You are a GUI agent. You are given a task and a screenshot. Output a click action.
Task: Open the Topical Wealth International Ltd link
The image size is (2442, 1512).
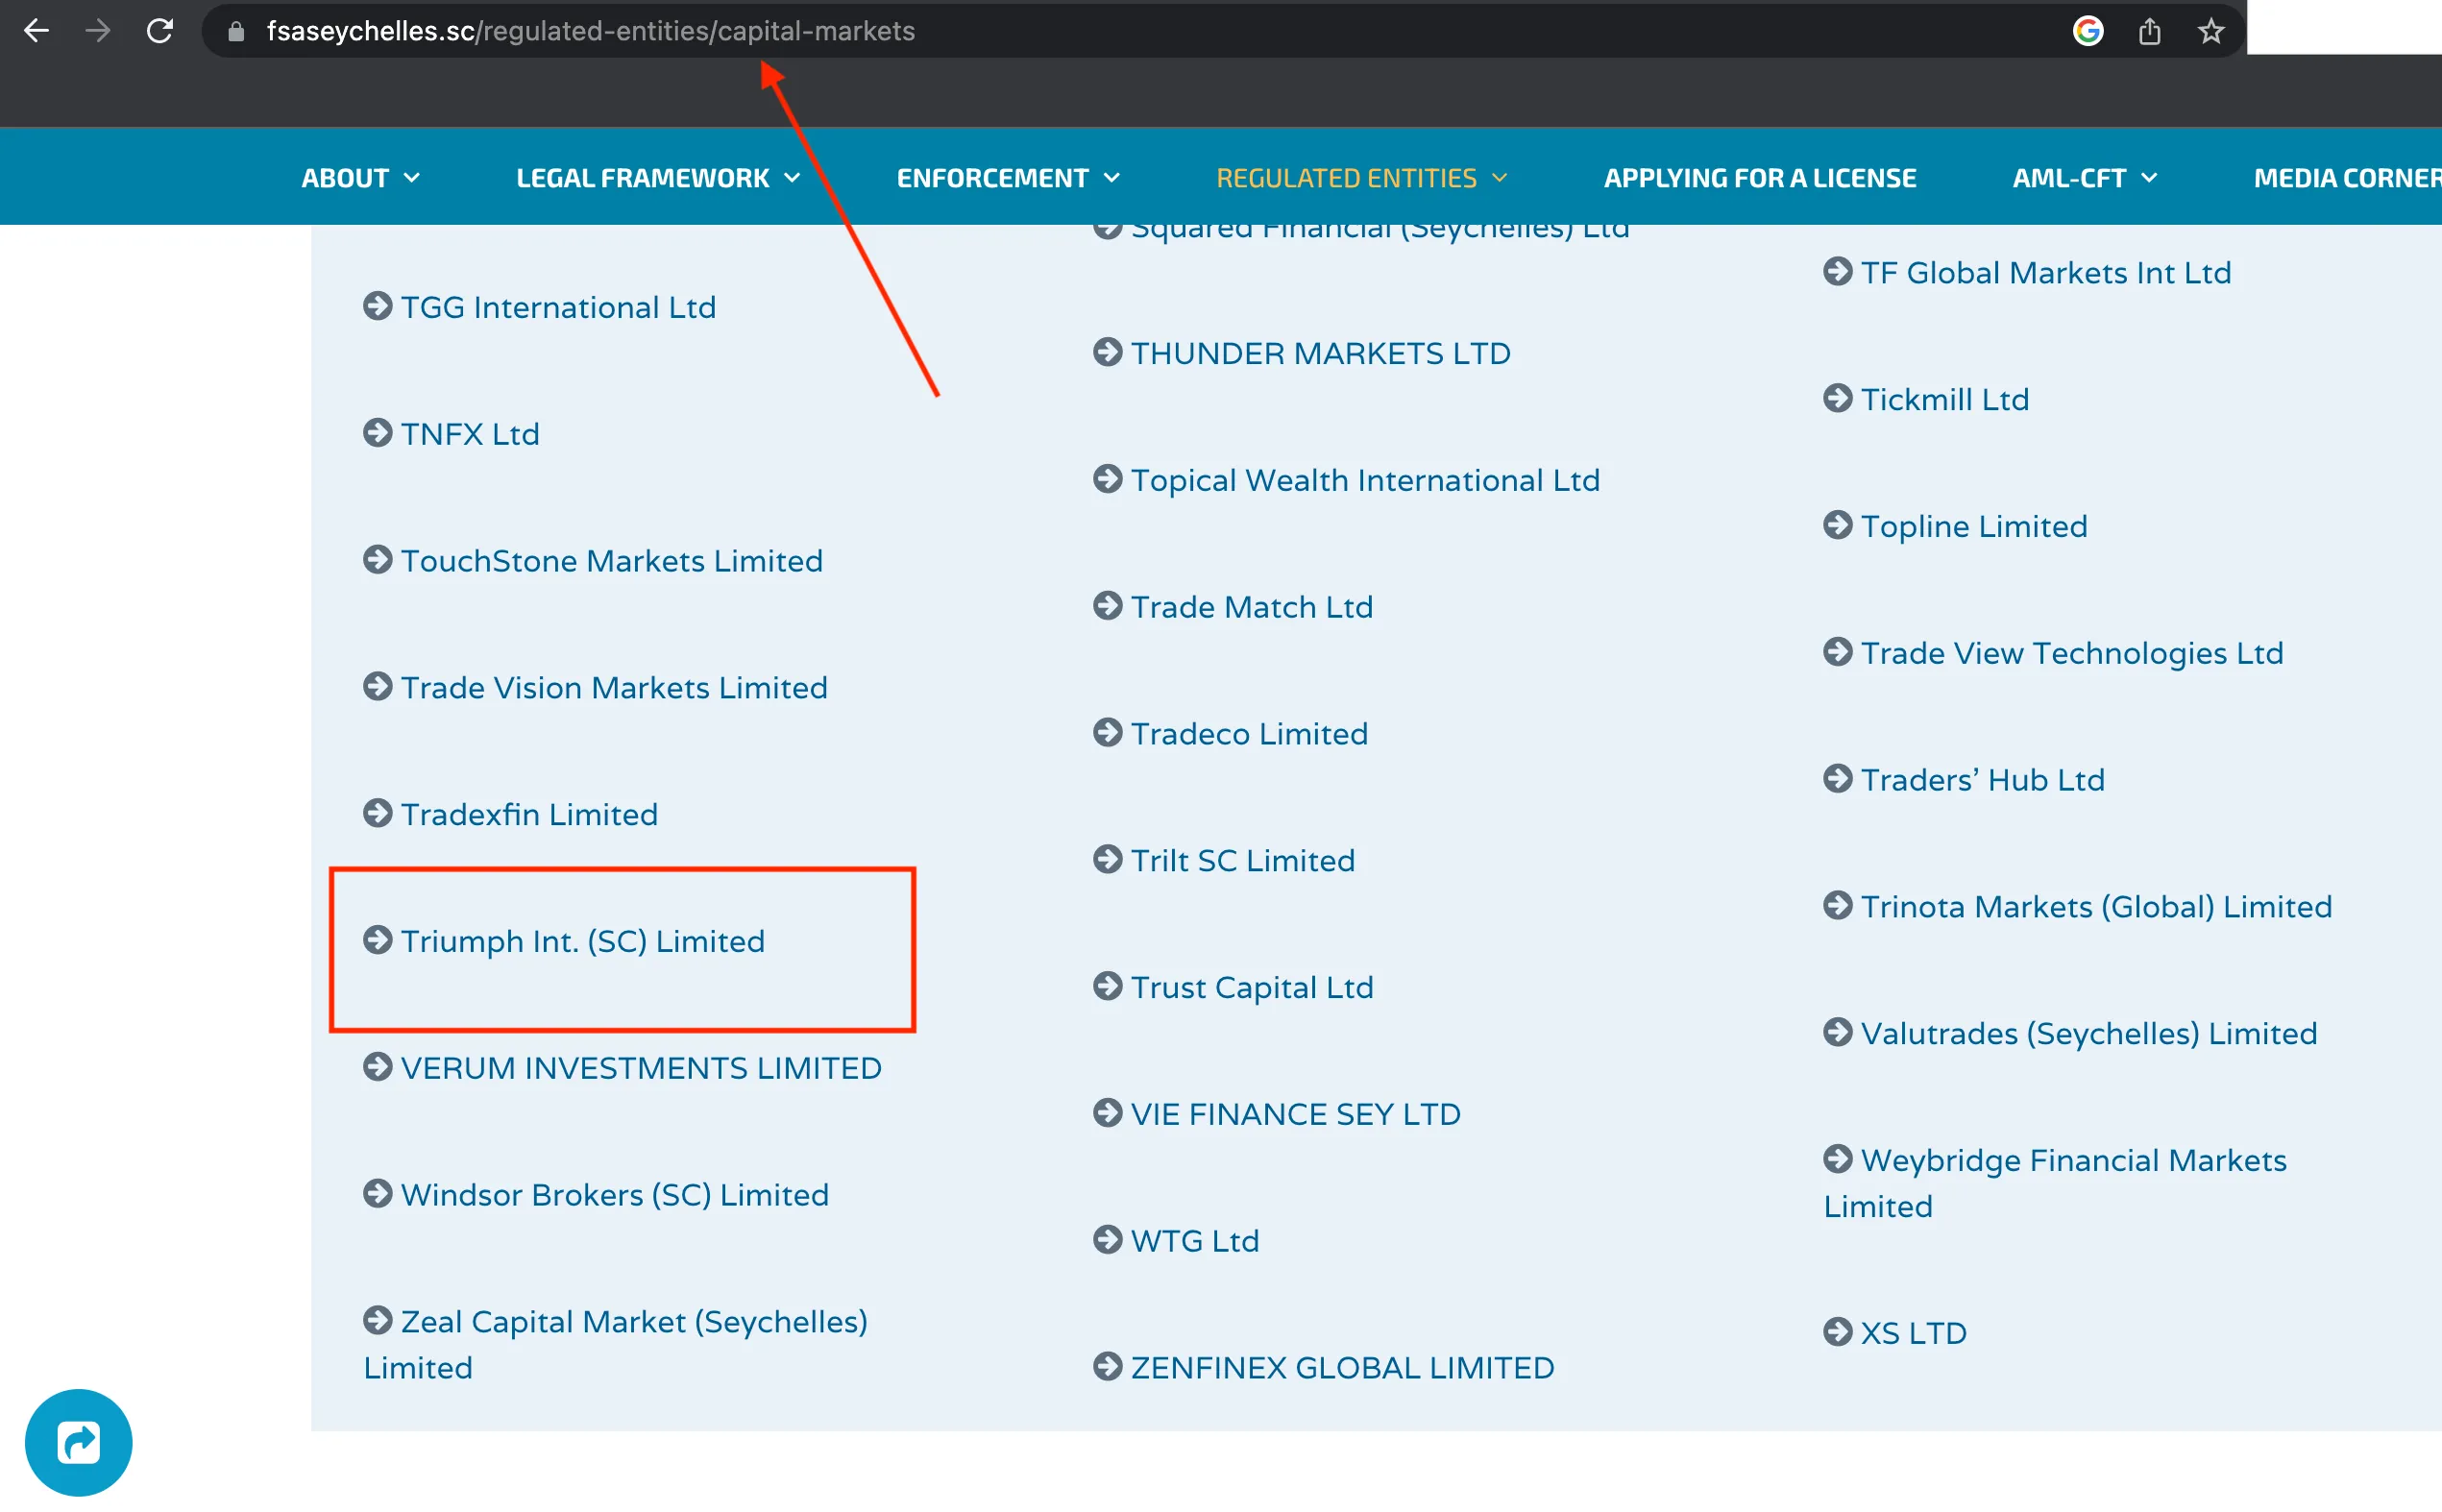click(x=1365, y=480)
